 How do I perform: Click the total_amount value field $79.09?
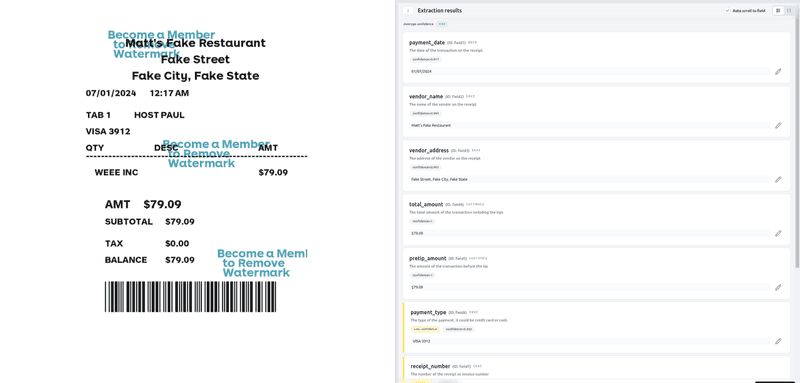[x=590, y=233]
